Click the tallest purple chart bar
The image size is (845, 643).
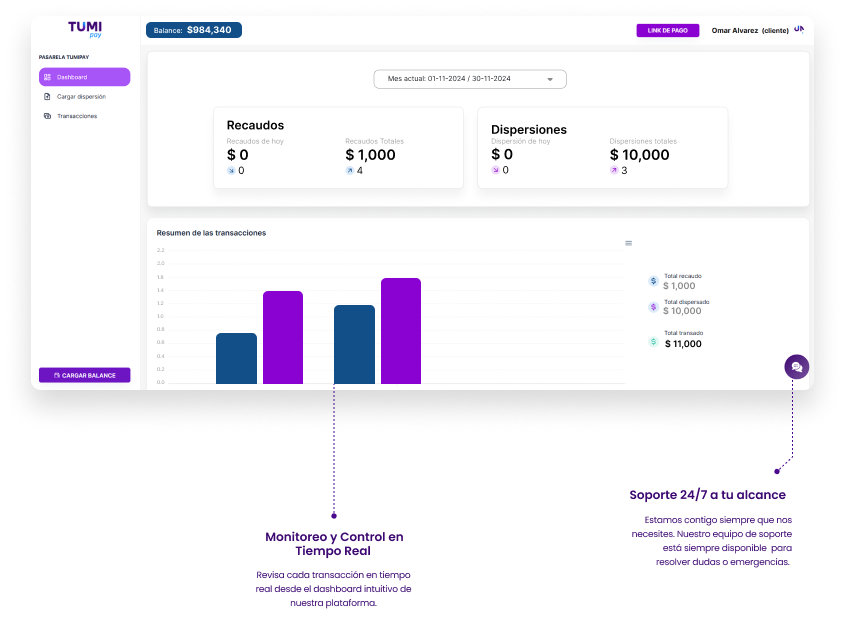coord(401,331)
